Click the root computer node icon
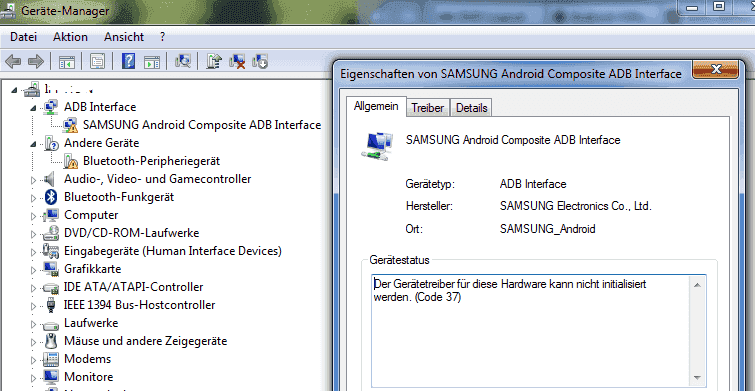This screenshot has height=391, width=755. [x=32, y=89]
